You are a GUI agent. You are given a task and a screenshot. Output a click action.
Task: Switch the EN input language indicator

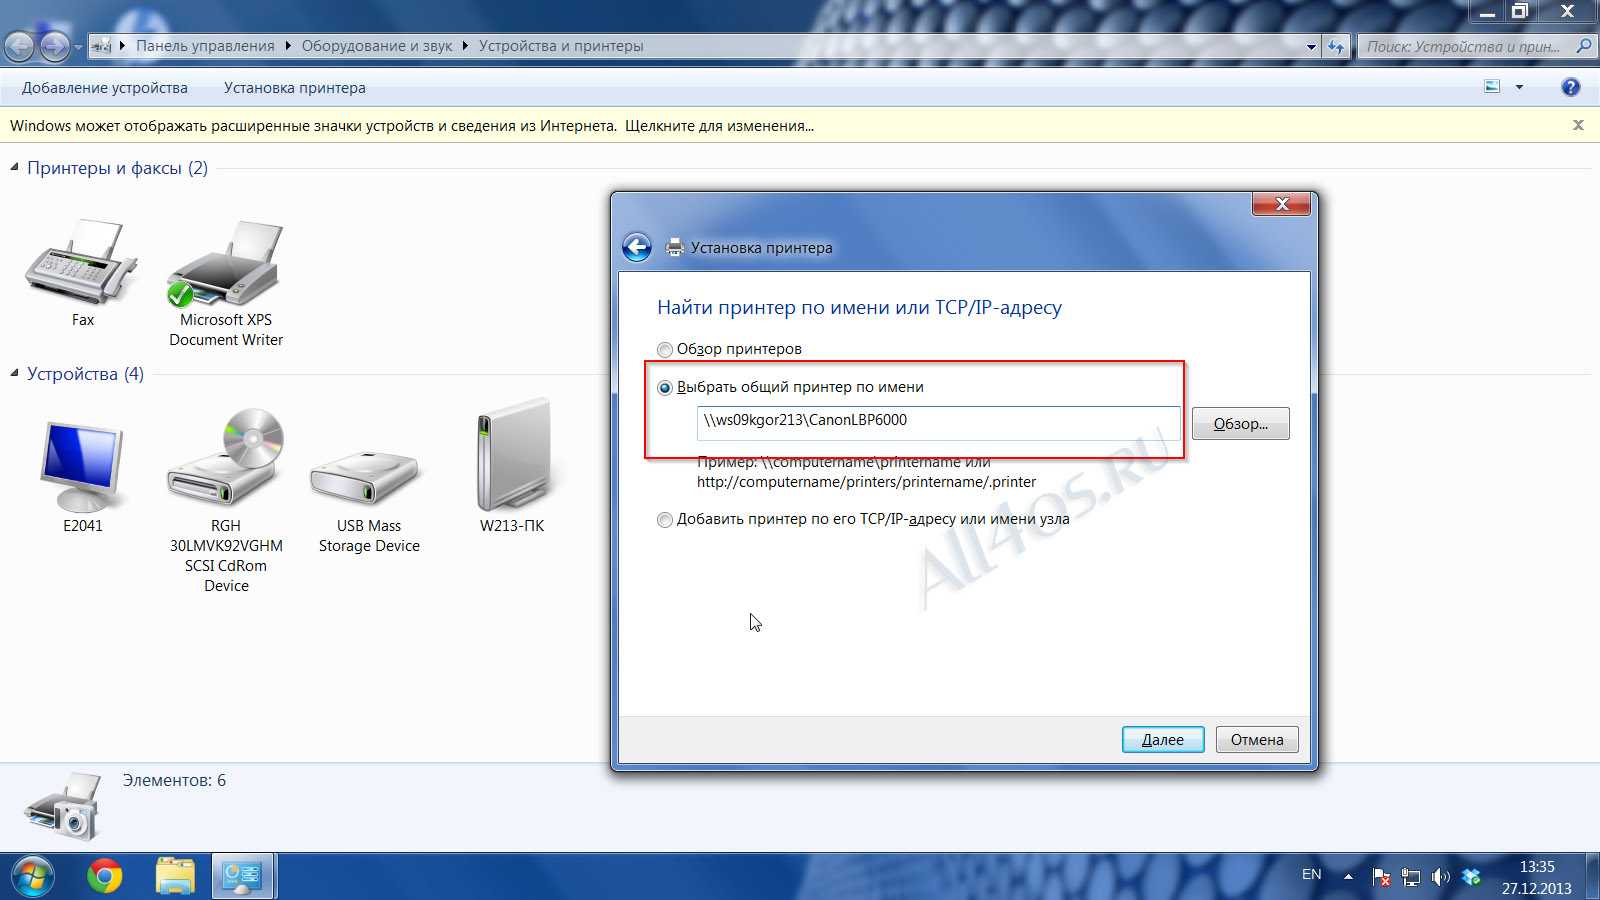click(1312, 875)
